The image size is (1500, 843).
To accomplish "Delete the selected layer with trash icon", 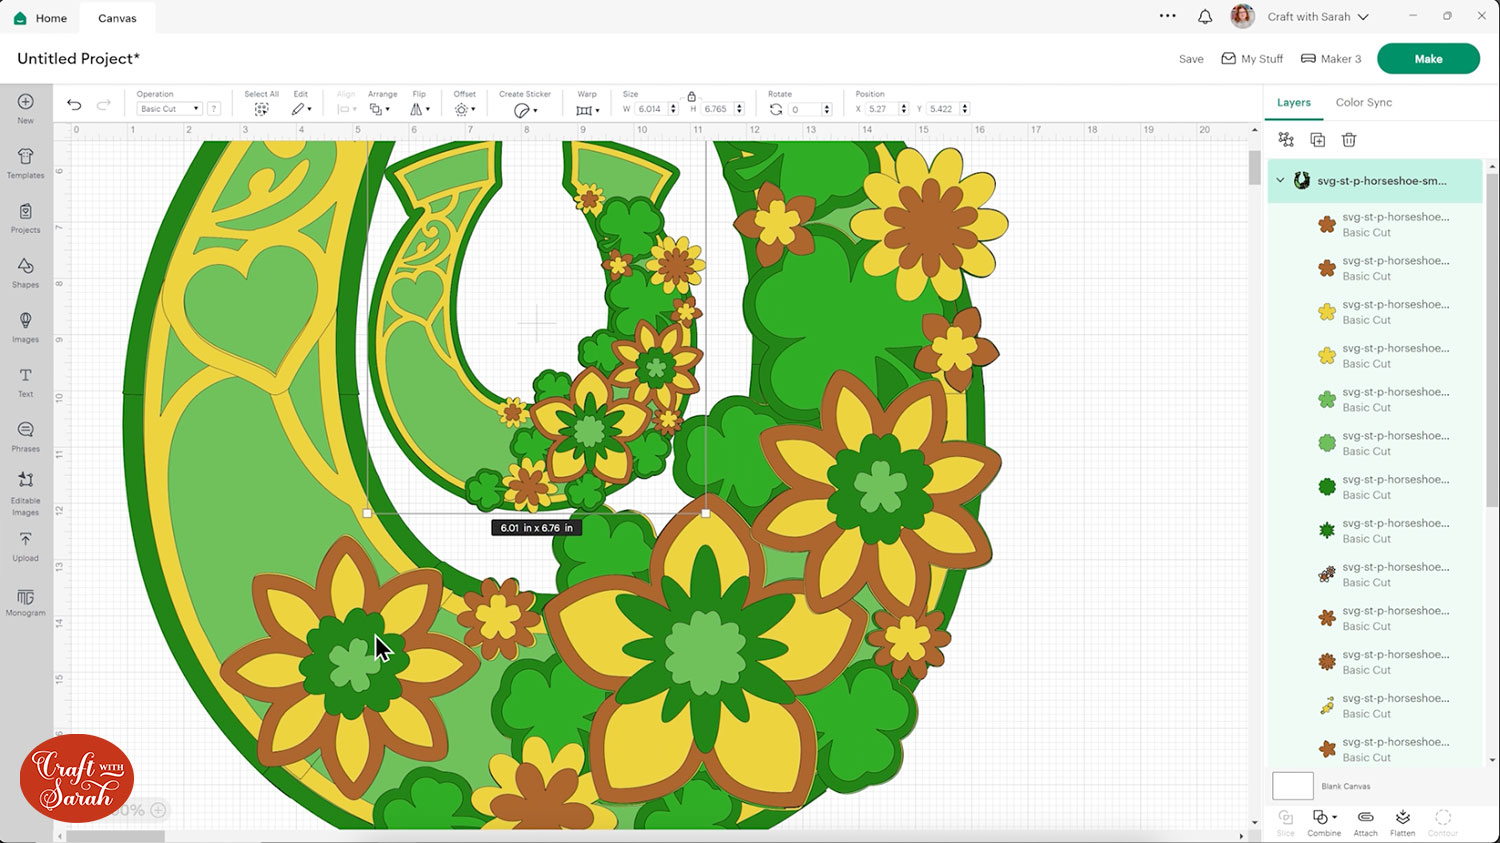I will 1349,140.
